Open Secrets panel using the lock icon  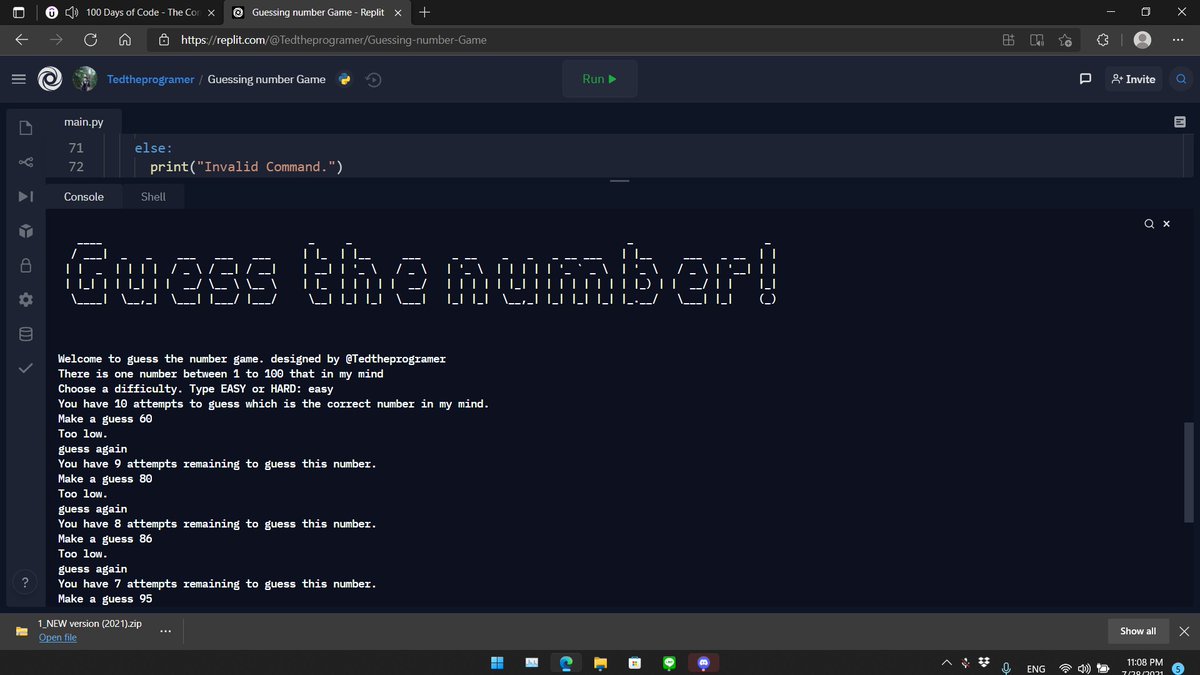25,265
